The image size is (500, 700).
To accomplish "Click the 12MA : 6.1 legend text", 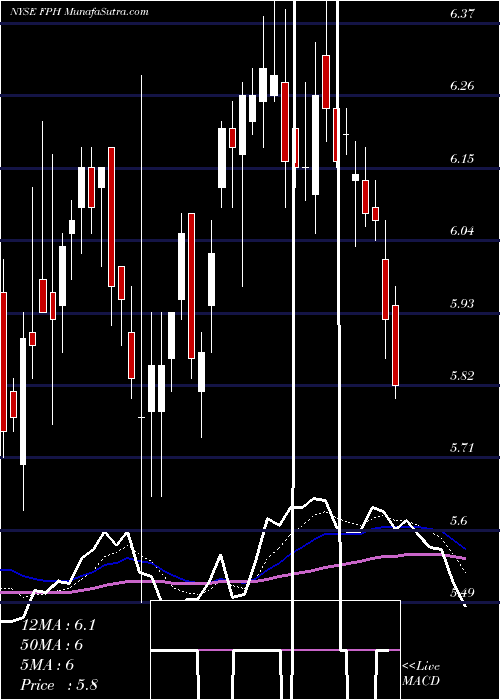I will tap(58, 625).
